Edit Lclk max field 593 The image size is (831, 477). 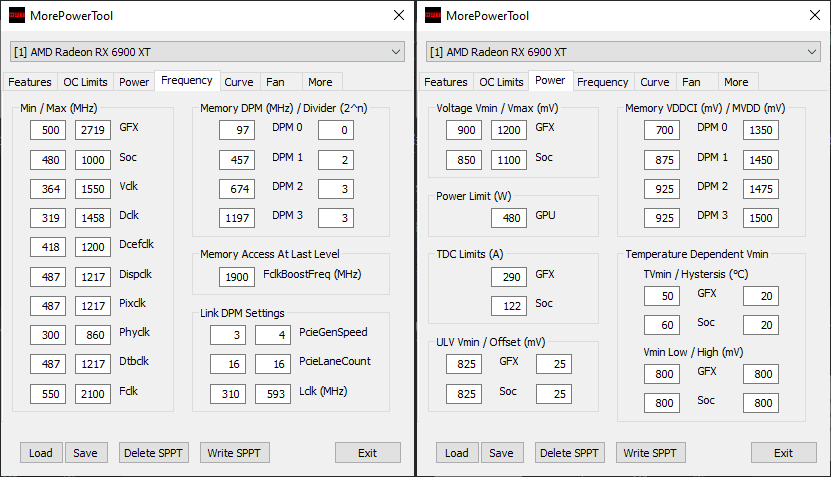(273, 394)
